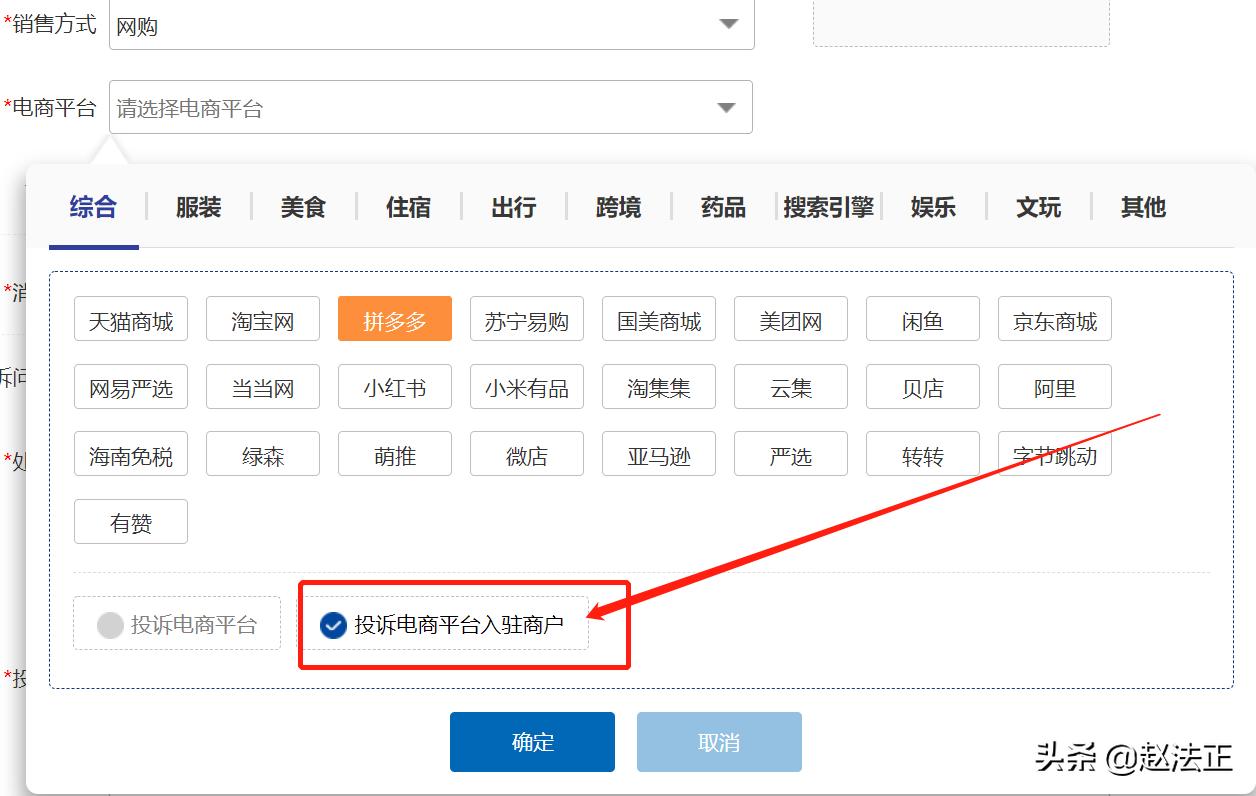Open the 销售方式 dropdown showing 网购
This screenshot has width=1256, height=796.
pyautogui.click(x=430, y=24)
